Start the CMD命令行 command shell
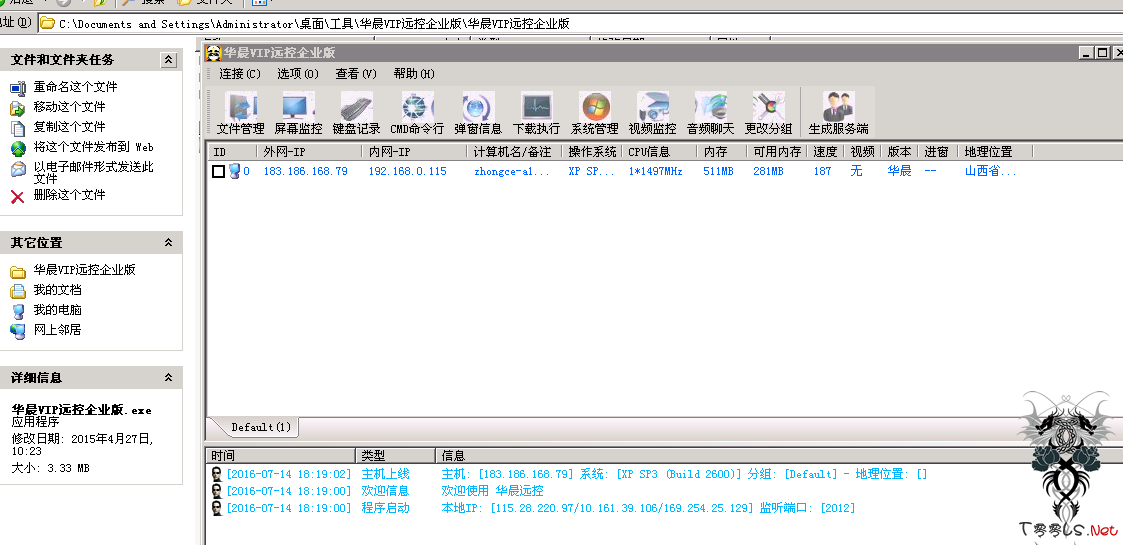1123x545 pixels. click(417, 113)
